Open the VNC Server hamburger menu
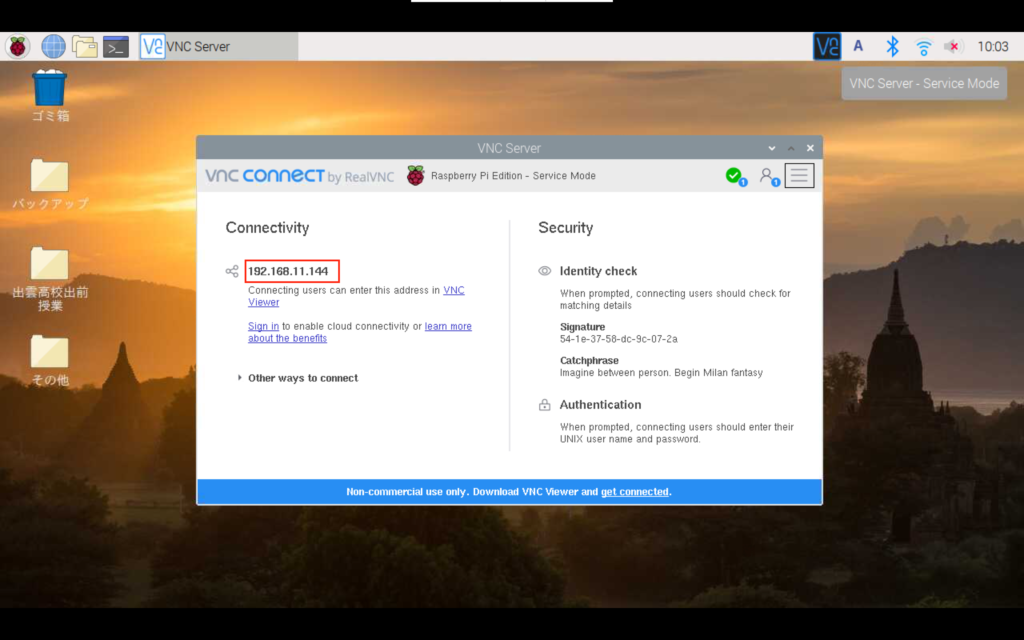The image size is (1024, 640). pos(799,176)
